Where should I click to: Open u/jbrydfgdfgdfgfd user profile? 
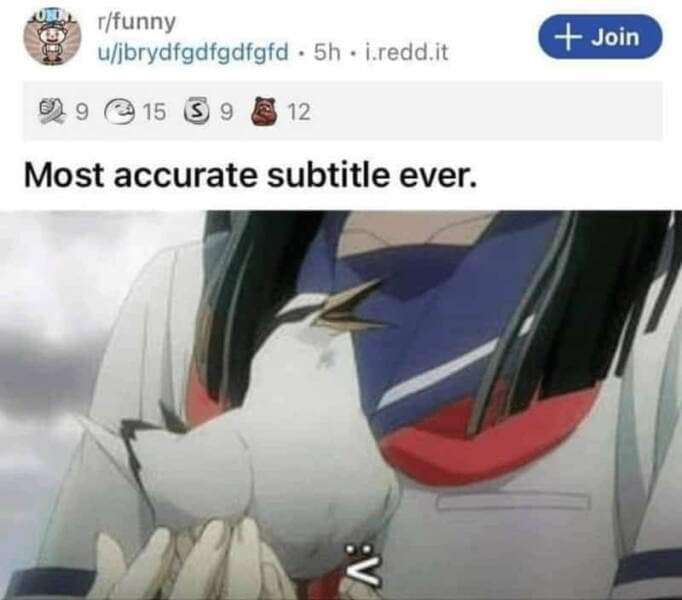pos(193,52)
